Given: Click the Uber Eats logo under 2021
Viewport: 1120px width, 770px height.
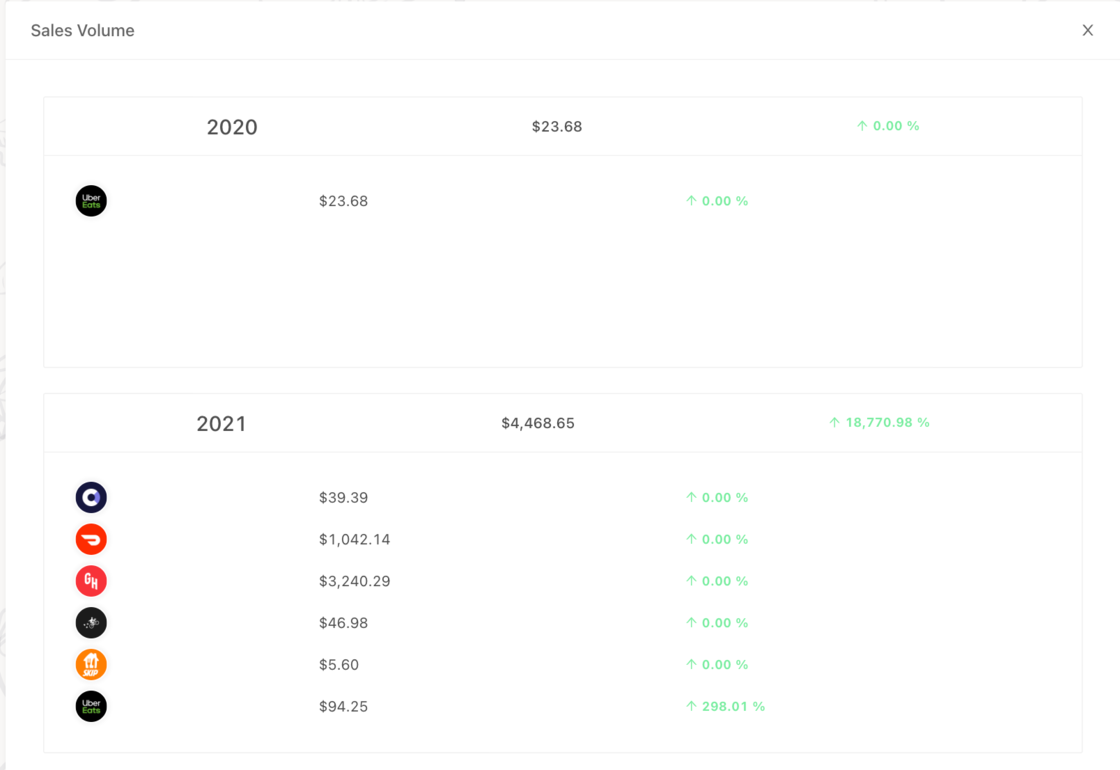Looking at the screenshot, I should pos(91,707).
